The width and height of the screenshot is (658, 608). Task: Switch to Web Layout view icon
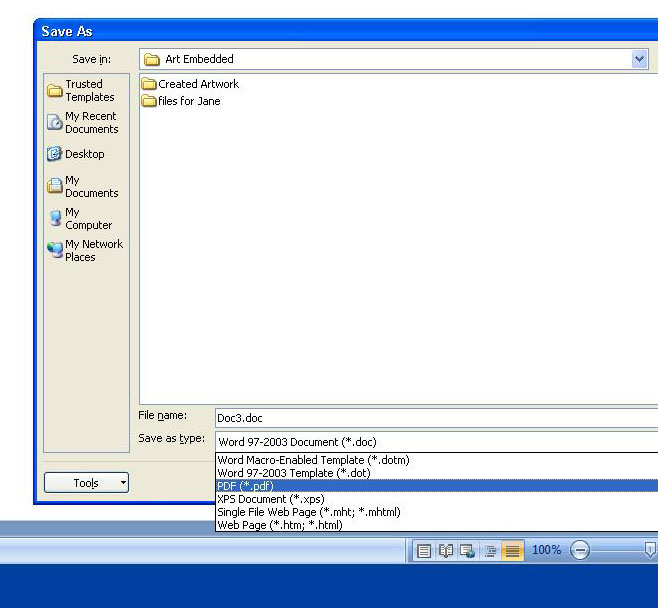pyautogui.click(x=467, y=550)
